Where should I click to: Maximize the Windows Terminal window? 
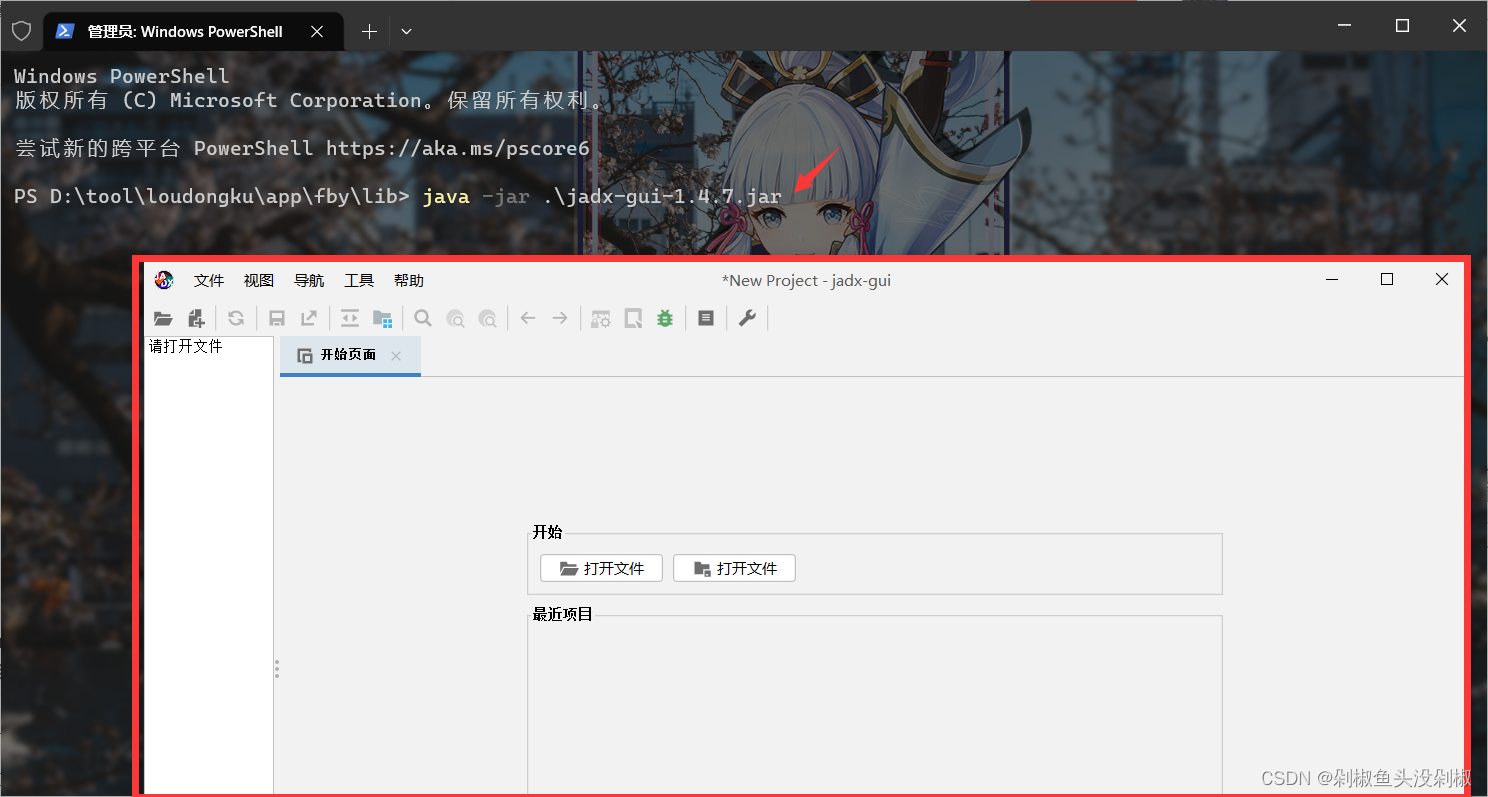coord(1403,25)
